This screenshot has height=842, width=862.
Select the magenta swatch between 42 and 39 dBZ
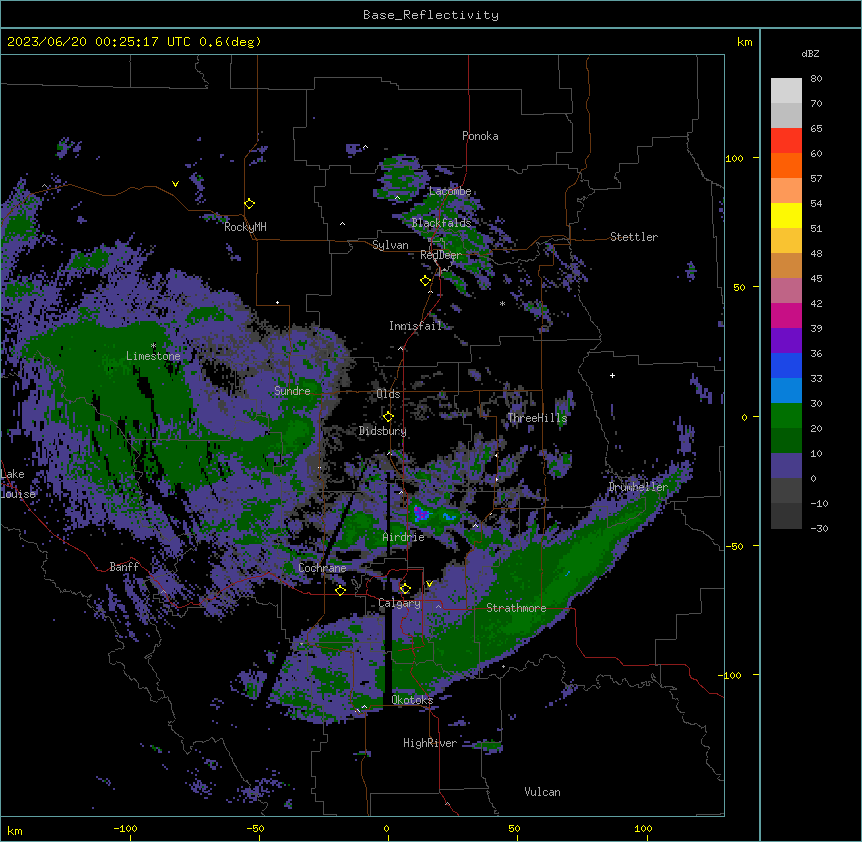click(786, 315)
